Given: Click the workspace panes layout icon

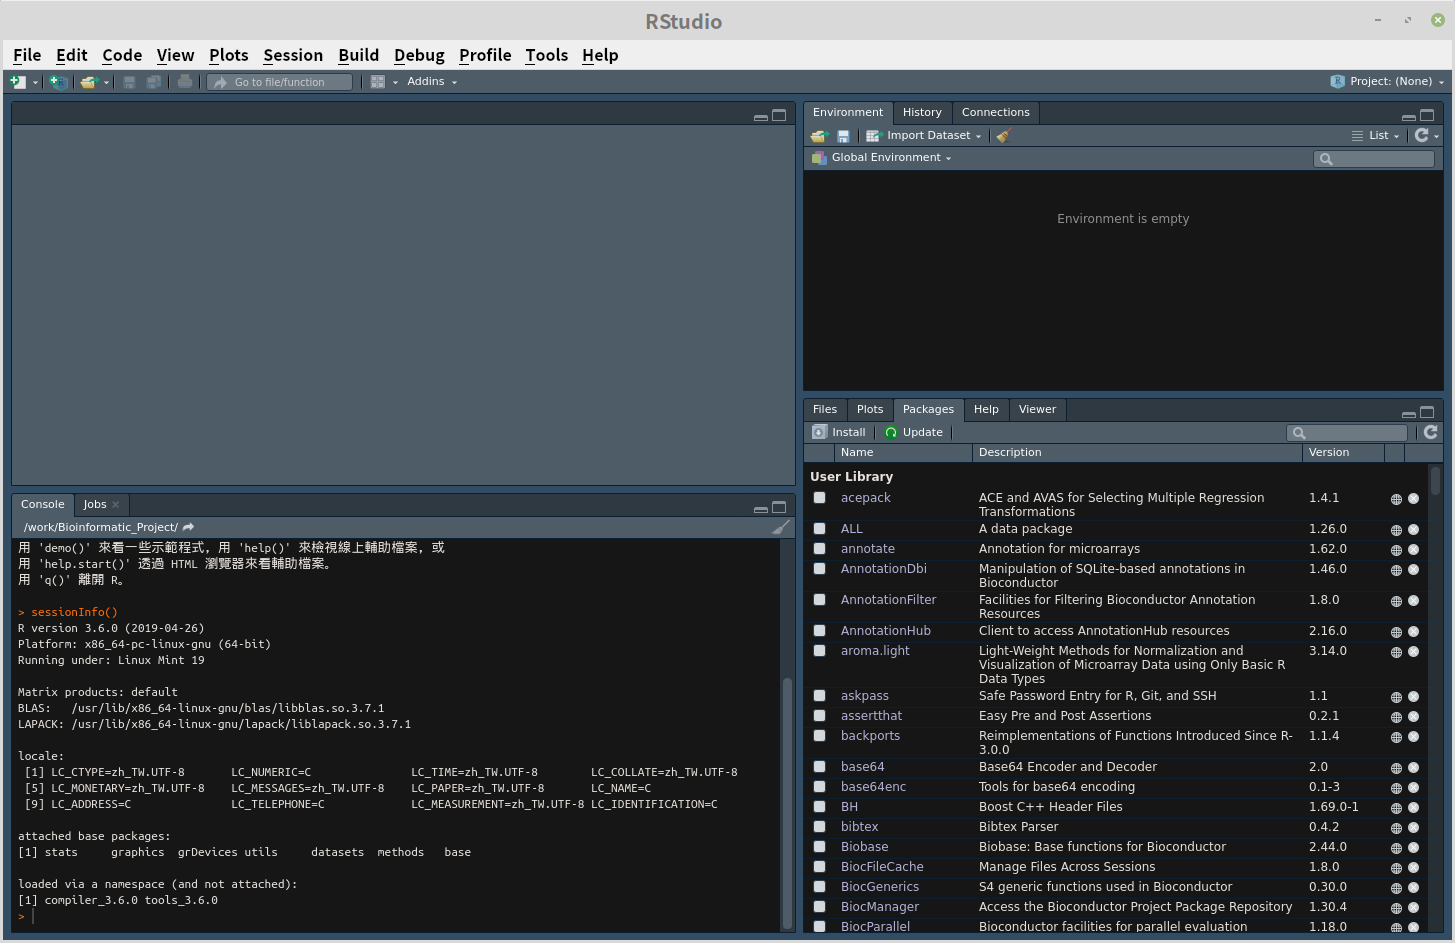Looking at the screenshot, I should coord(377,81).
